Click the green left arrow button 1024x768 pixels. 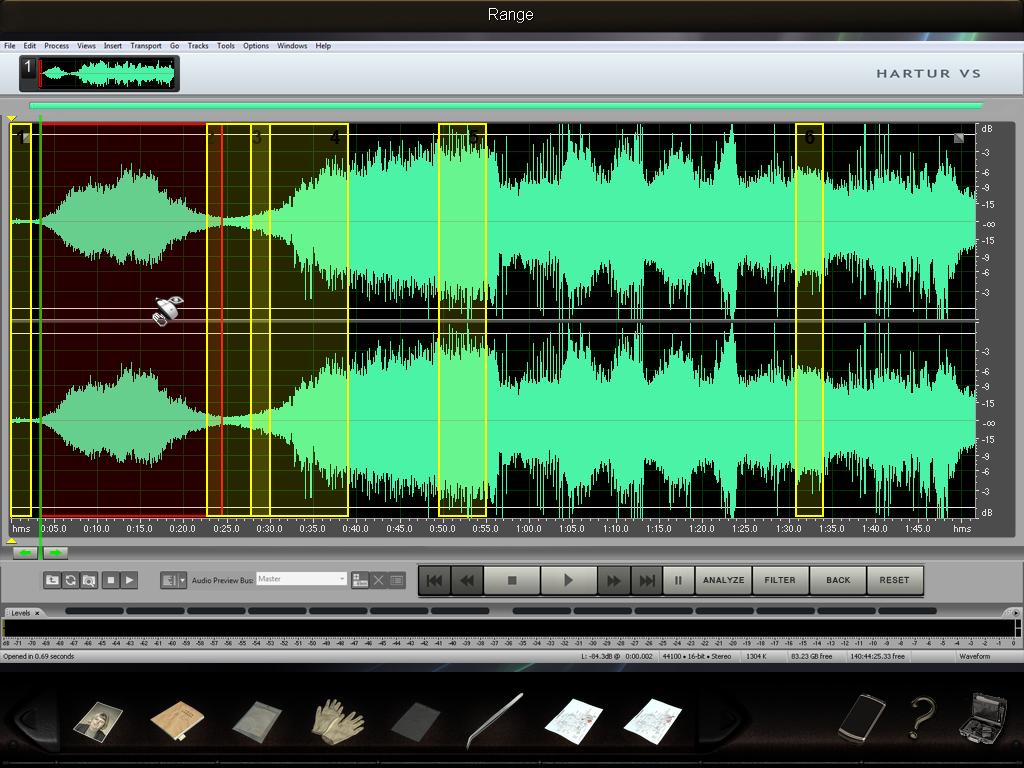pos(25,553)
